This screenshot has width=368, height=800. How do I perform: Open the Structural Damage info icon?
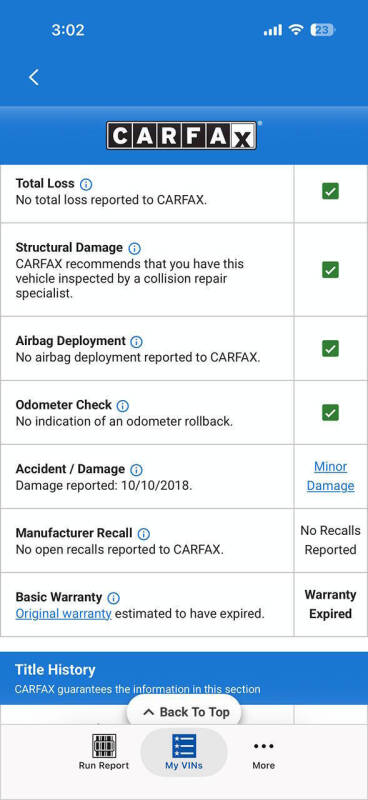point(135,248)
